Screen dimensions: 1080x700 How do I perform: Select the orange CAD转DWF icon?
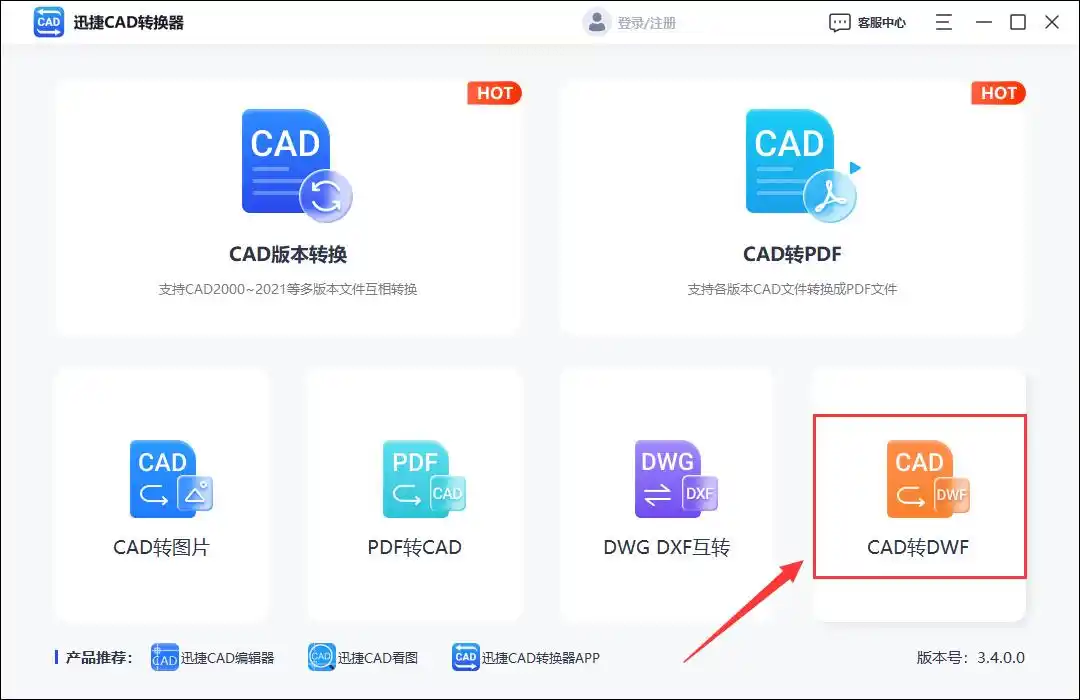tap(928, 479)
